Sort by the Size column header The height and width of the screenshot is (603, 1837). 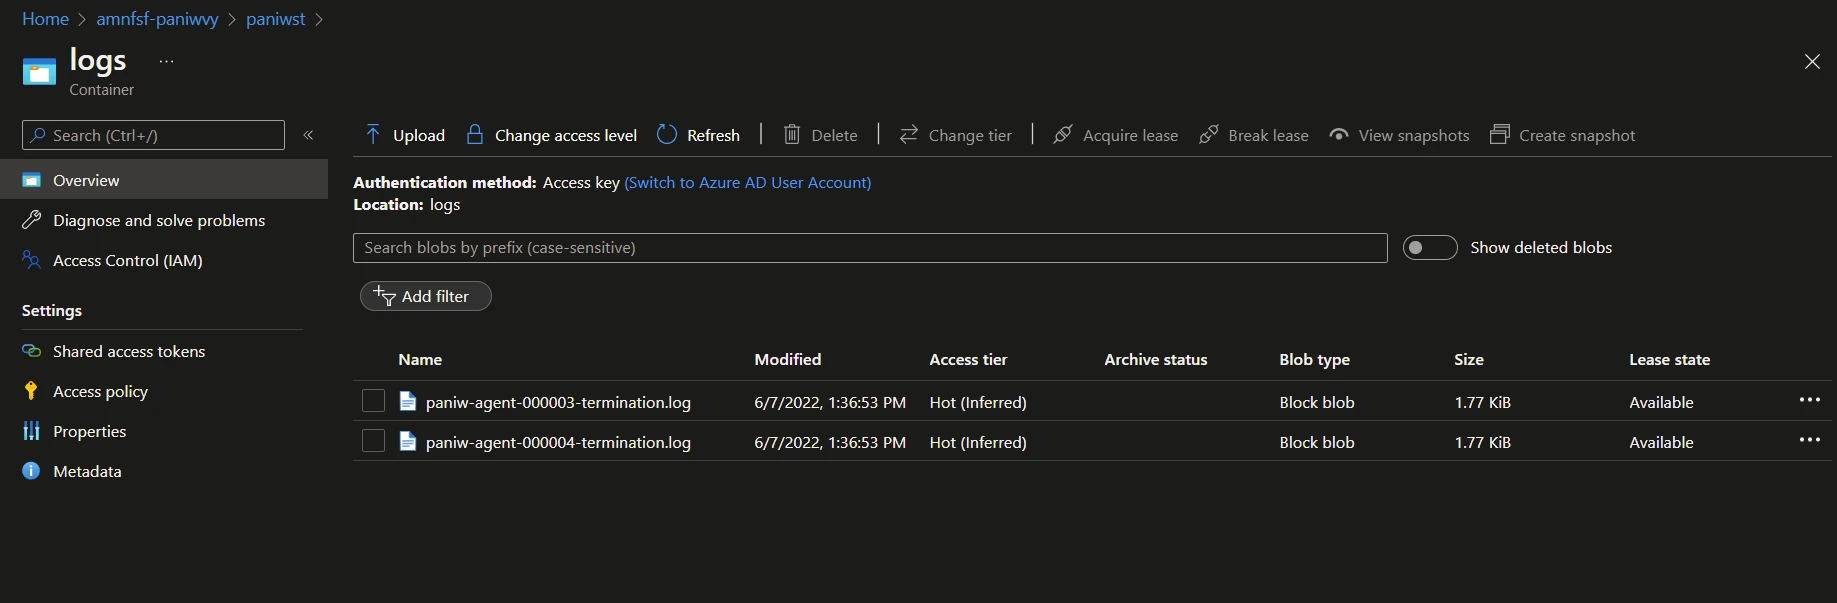pyautogui.click(x=1469, y=359)
